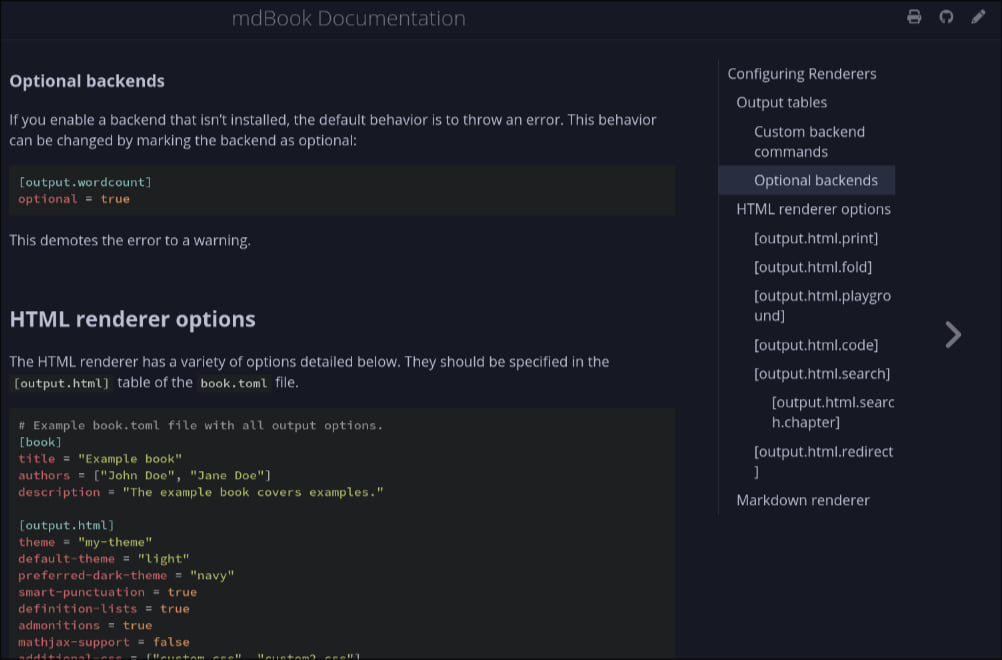
Task: Open [output.html.search.chapter] outline entry
Action: 833,412
